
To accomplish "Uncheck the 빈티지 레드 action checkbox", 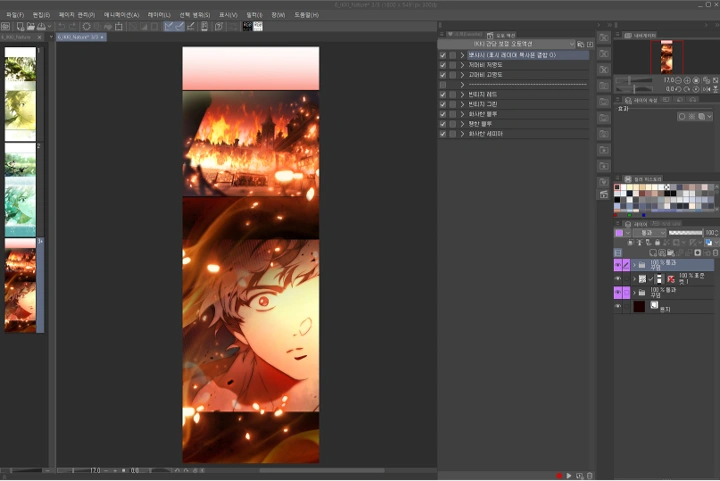I will point(443,95).
